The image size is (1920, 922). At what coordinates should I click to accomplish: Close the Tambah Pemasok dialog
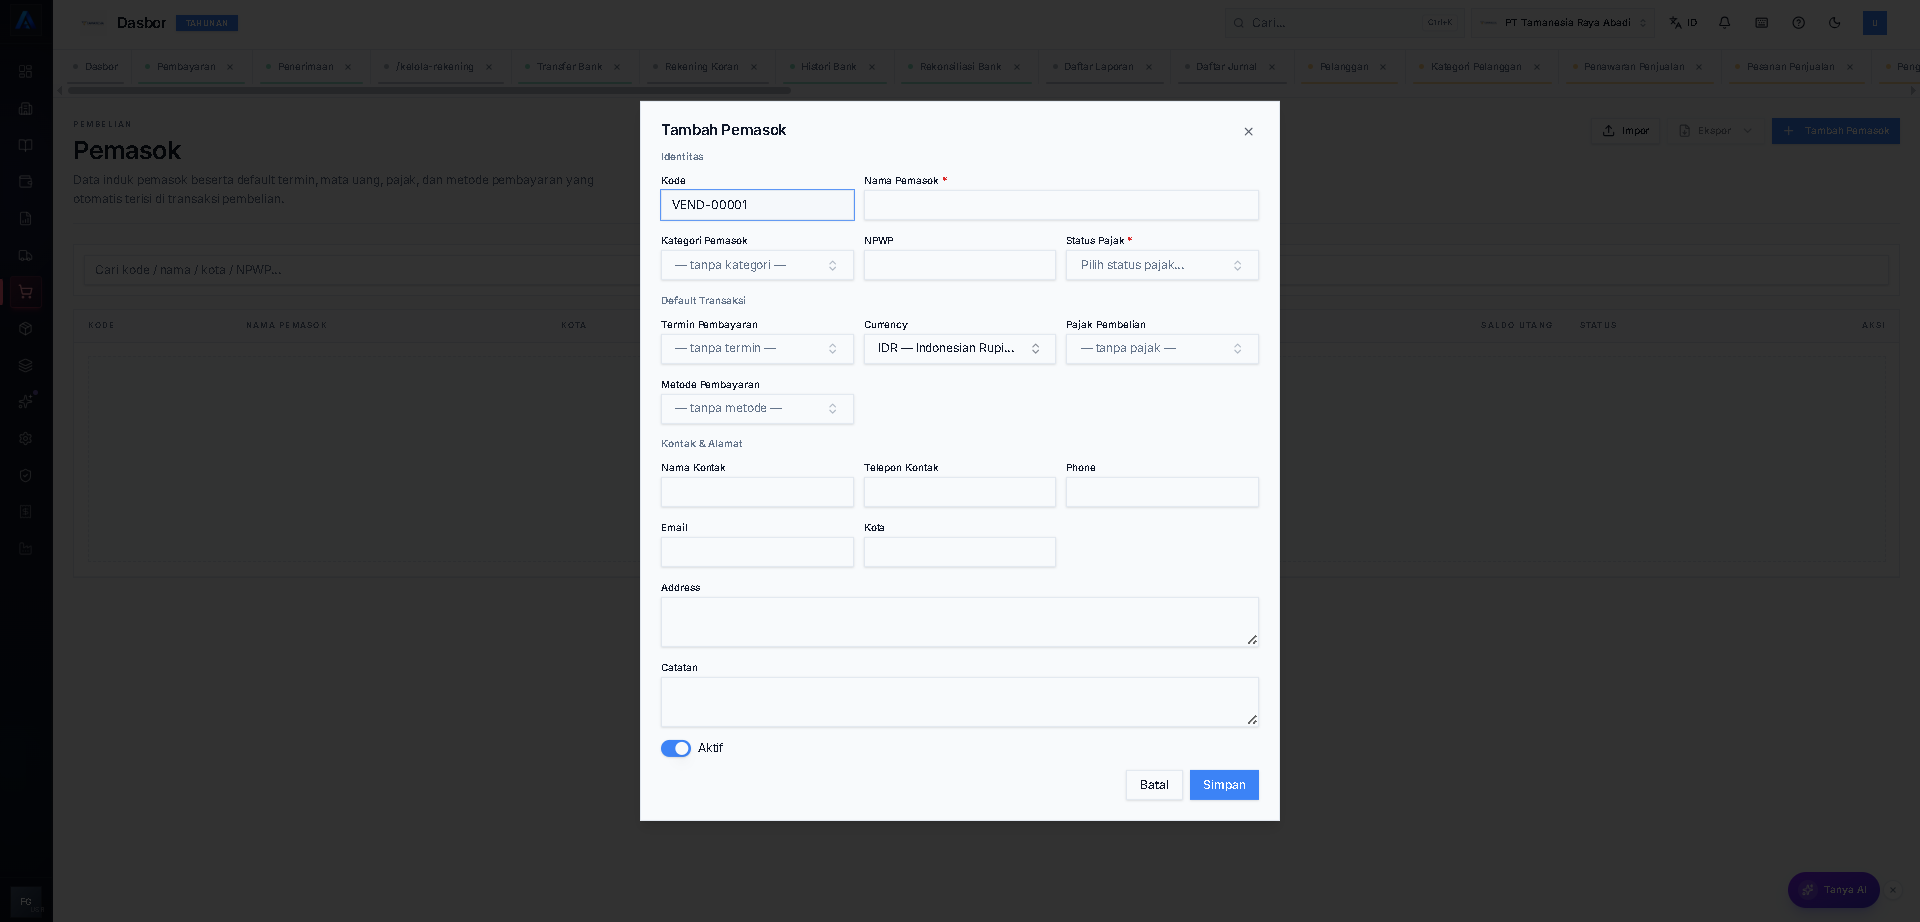(1248, 132)
